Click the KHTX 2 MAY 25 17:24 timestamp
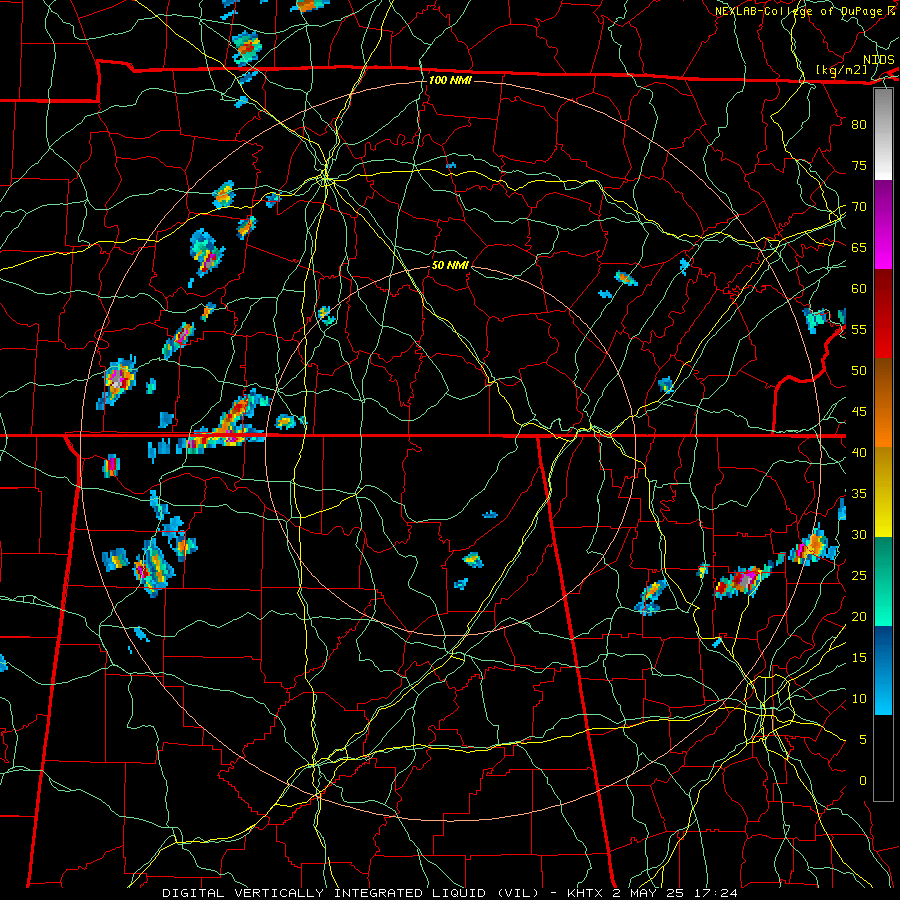Image resolution: width=900 pixels, height=900 pixels. (x=652, y=893)
